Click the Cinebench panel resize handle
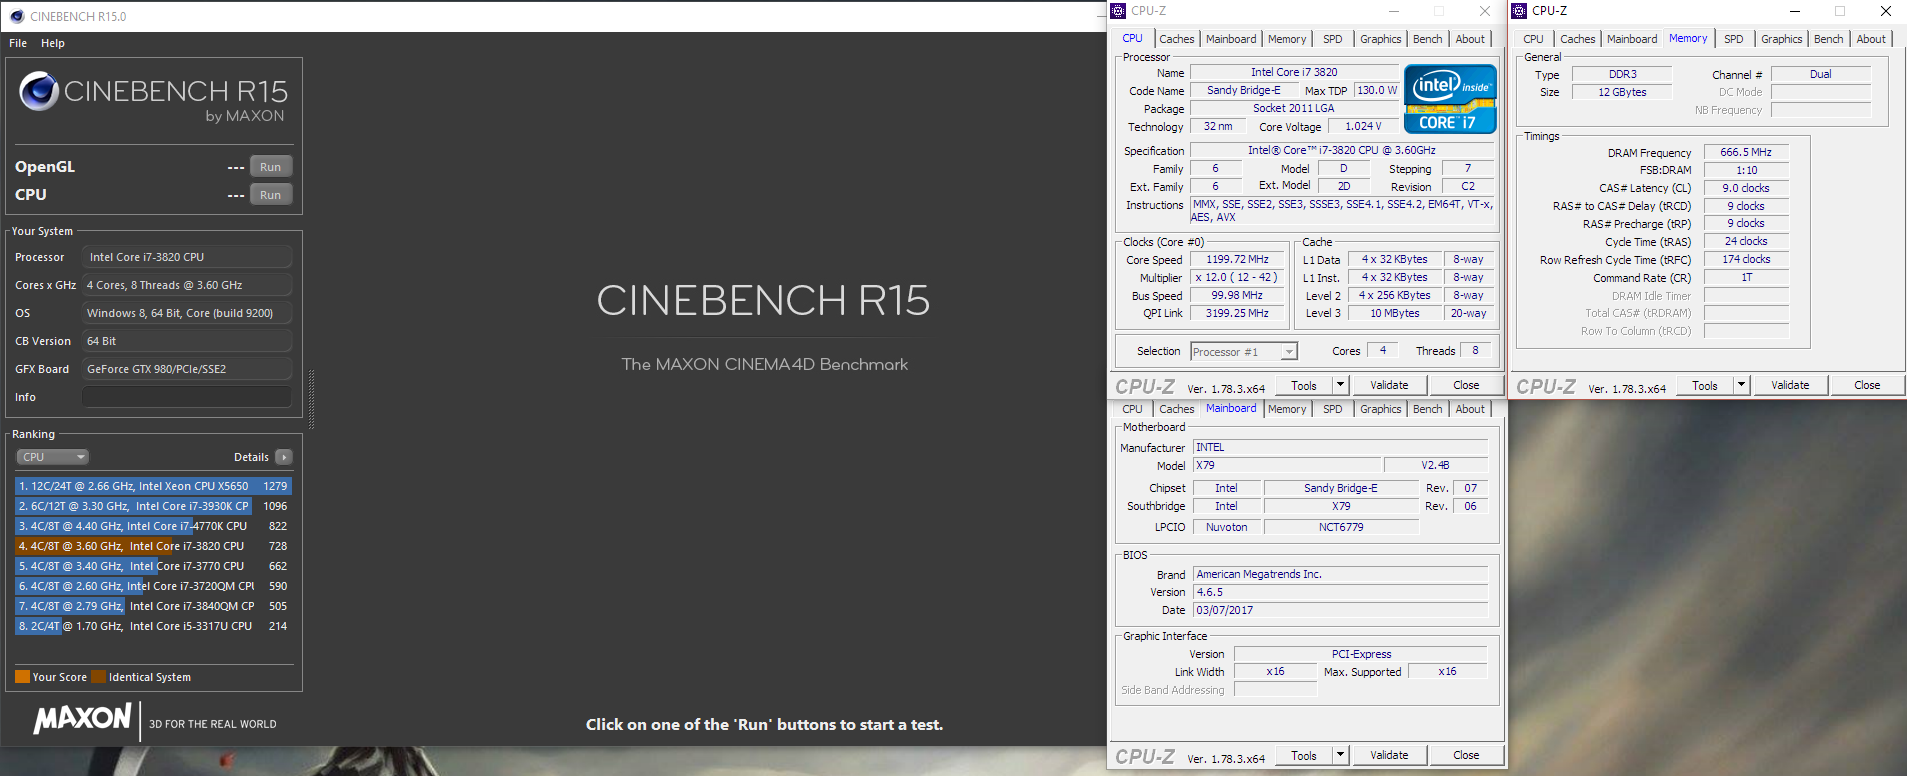 (x=311, y=400)
